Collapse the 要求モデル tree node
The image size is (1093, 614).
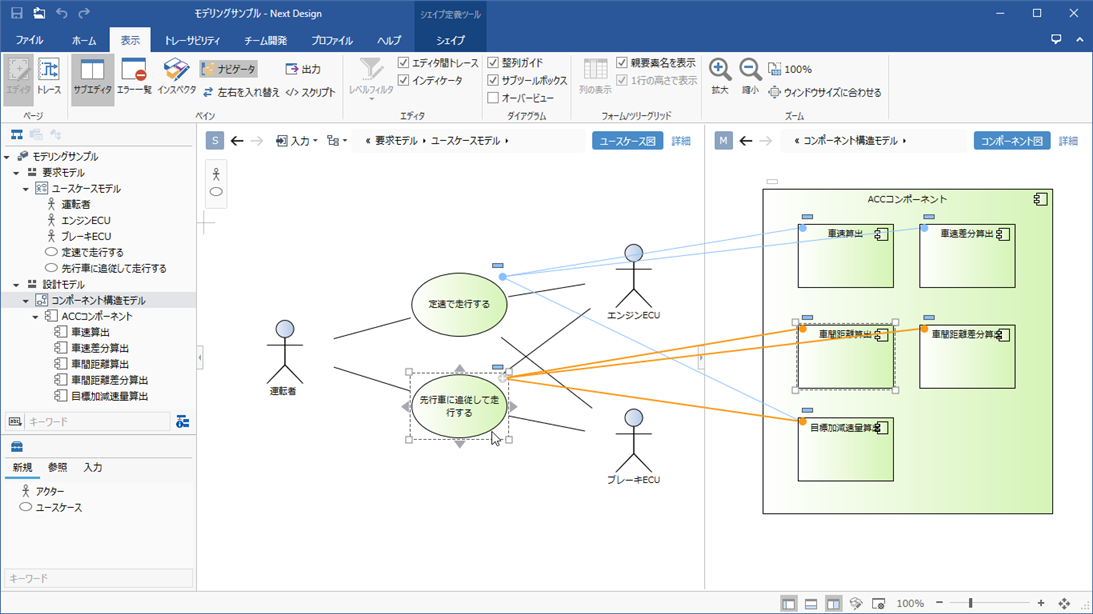[20, 173]
